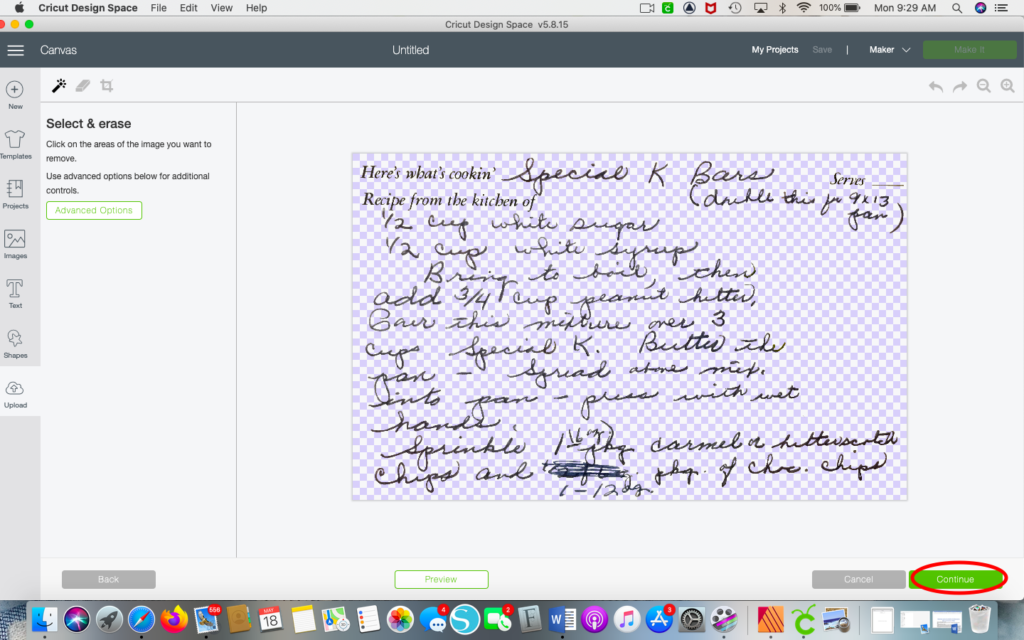
Task: Click the Back button
Action: click(108, 579)
